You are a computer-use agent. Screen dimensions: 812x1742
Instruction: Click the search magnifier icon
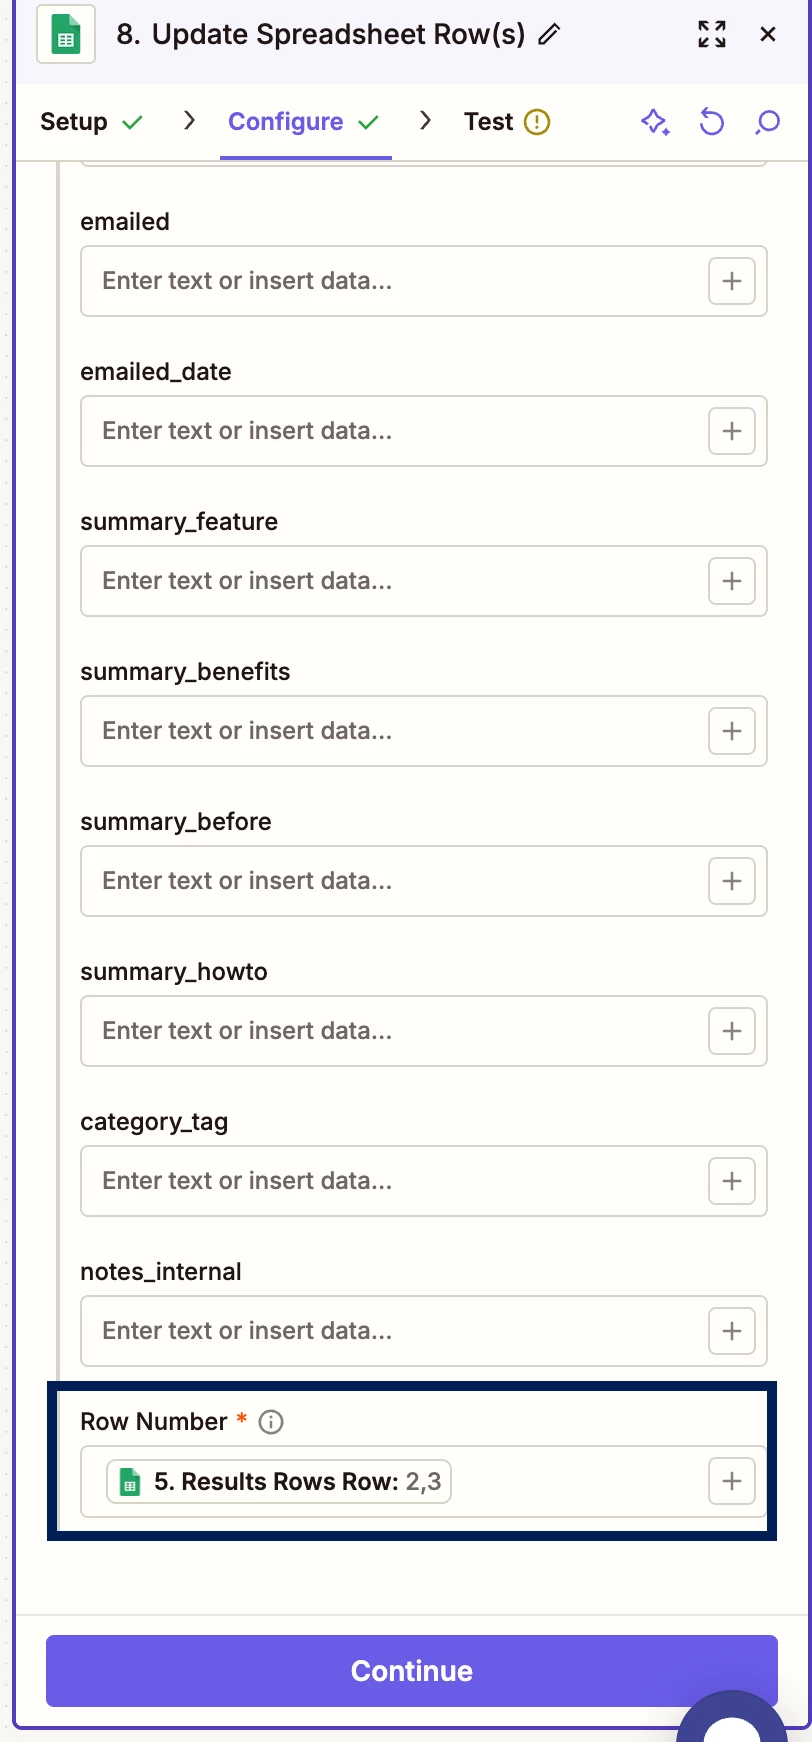(x=767, y=122)
